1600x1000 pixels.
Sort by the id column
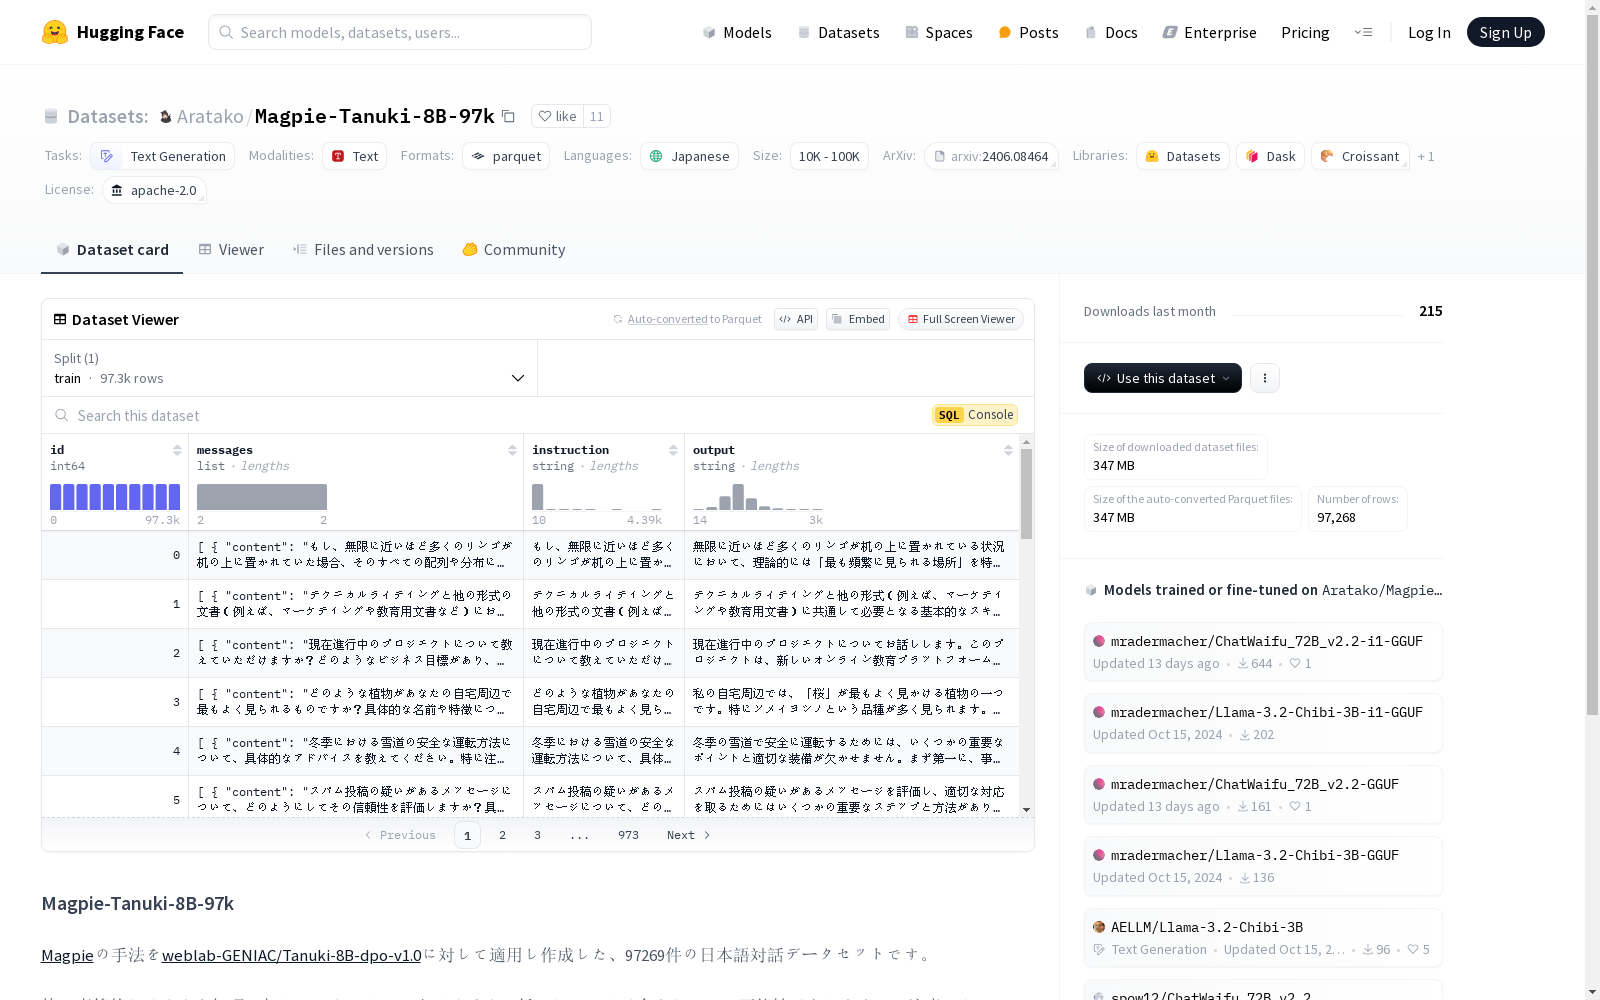click(177, 450)
